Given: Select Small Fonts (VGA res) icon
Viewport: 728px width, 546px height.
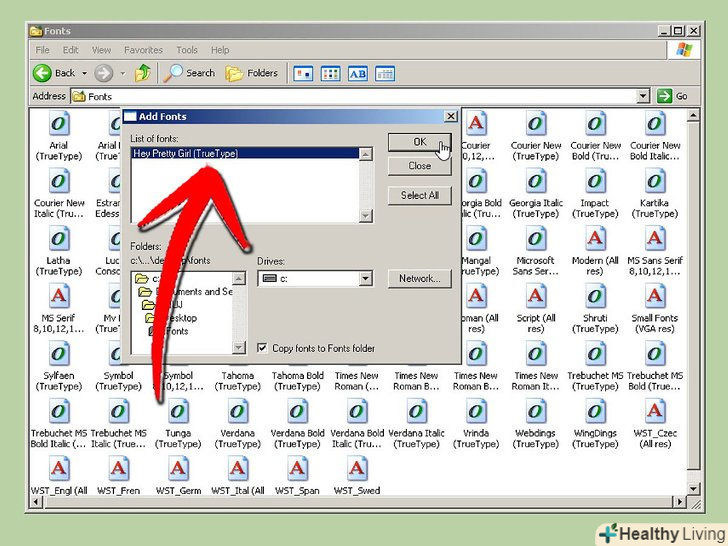Looking at the screenshot, I should pos(655,296).
